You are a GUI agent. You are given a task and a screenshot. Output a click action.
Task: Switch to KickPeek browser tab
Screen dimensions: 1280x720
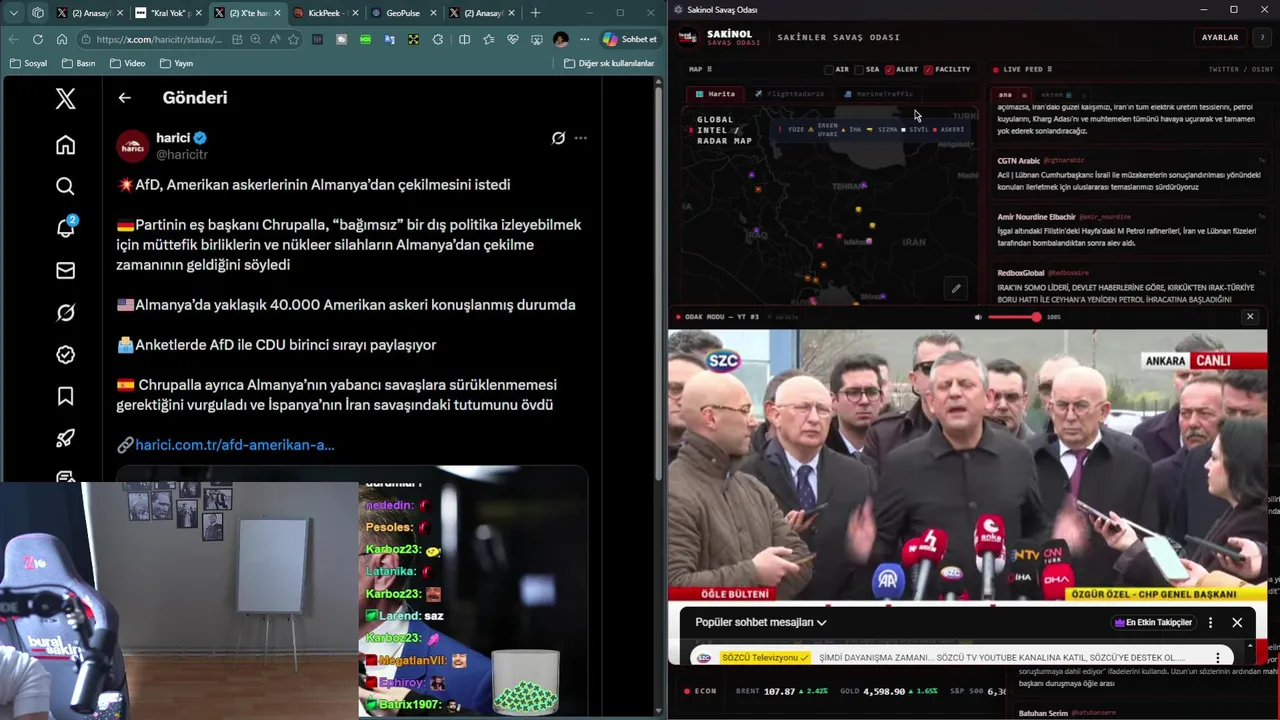click(325, 13)
